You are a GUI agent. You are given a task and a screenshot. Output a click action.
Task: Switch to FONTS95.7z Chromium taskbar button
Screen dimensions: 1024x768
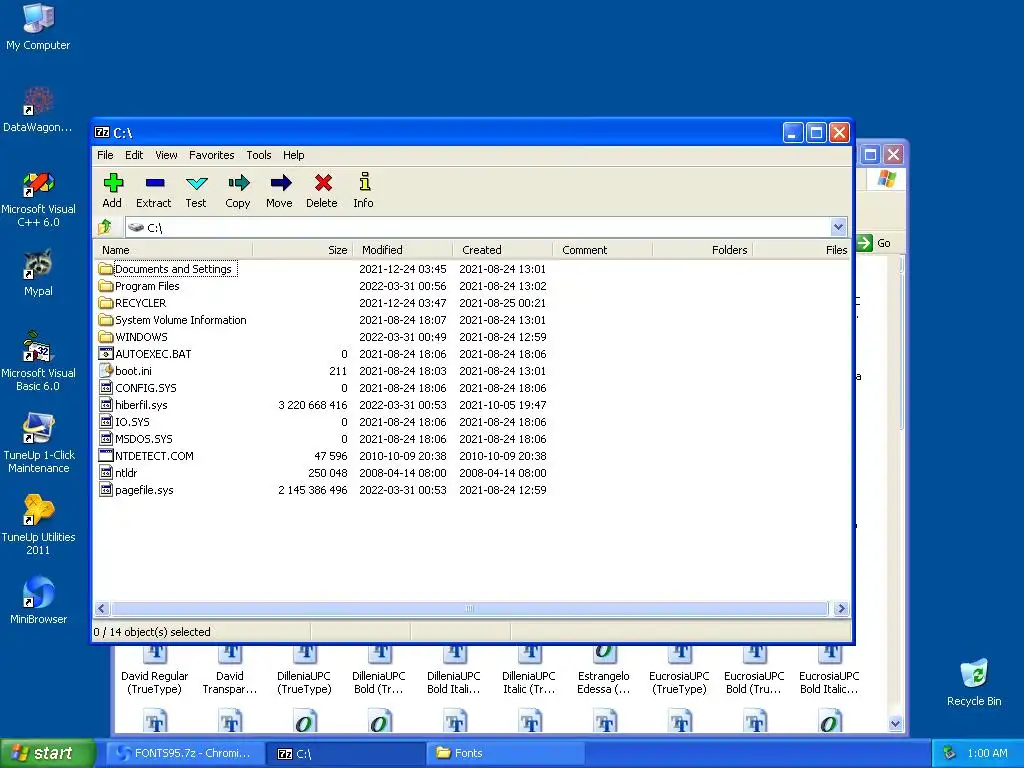tap(185, 754)
